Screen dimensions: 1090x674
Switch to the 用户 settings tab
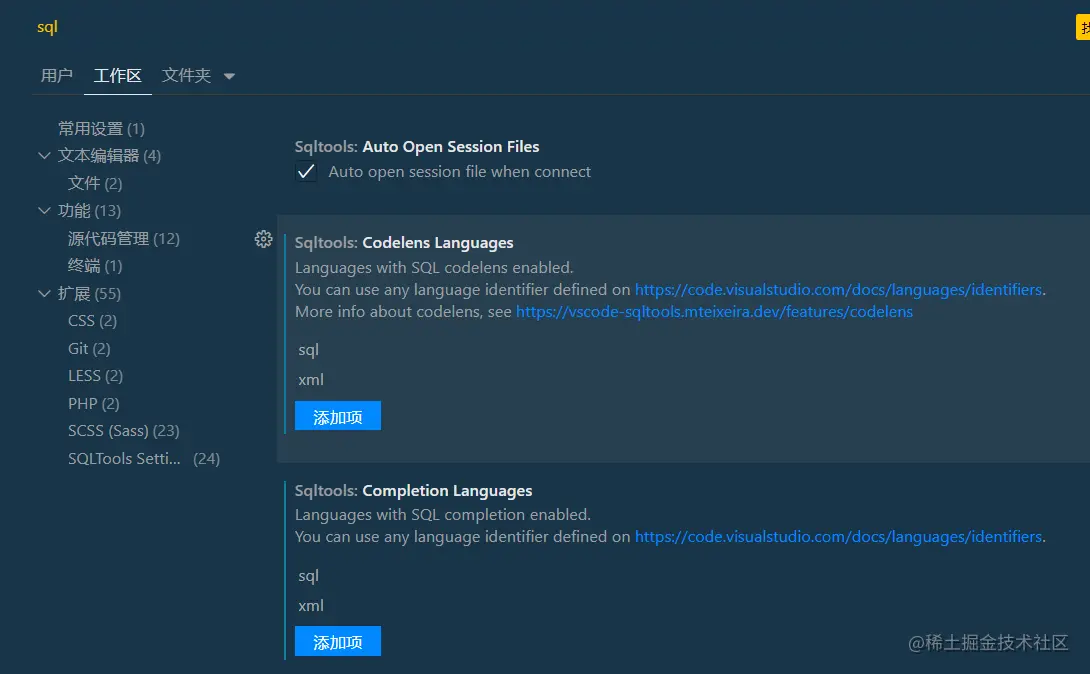point(56,75)
